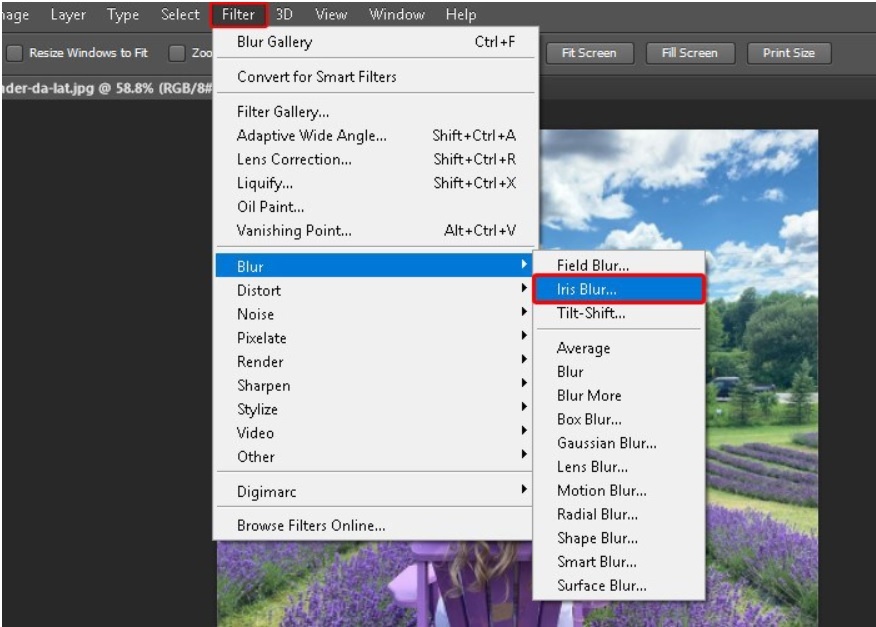This screenshot has width=876, height=627.
Task: Expand the Pixelate filter submenu
Action: (264, 338)
